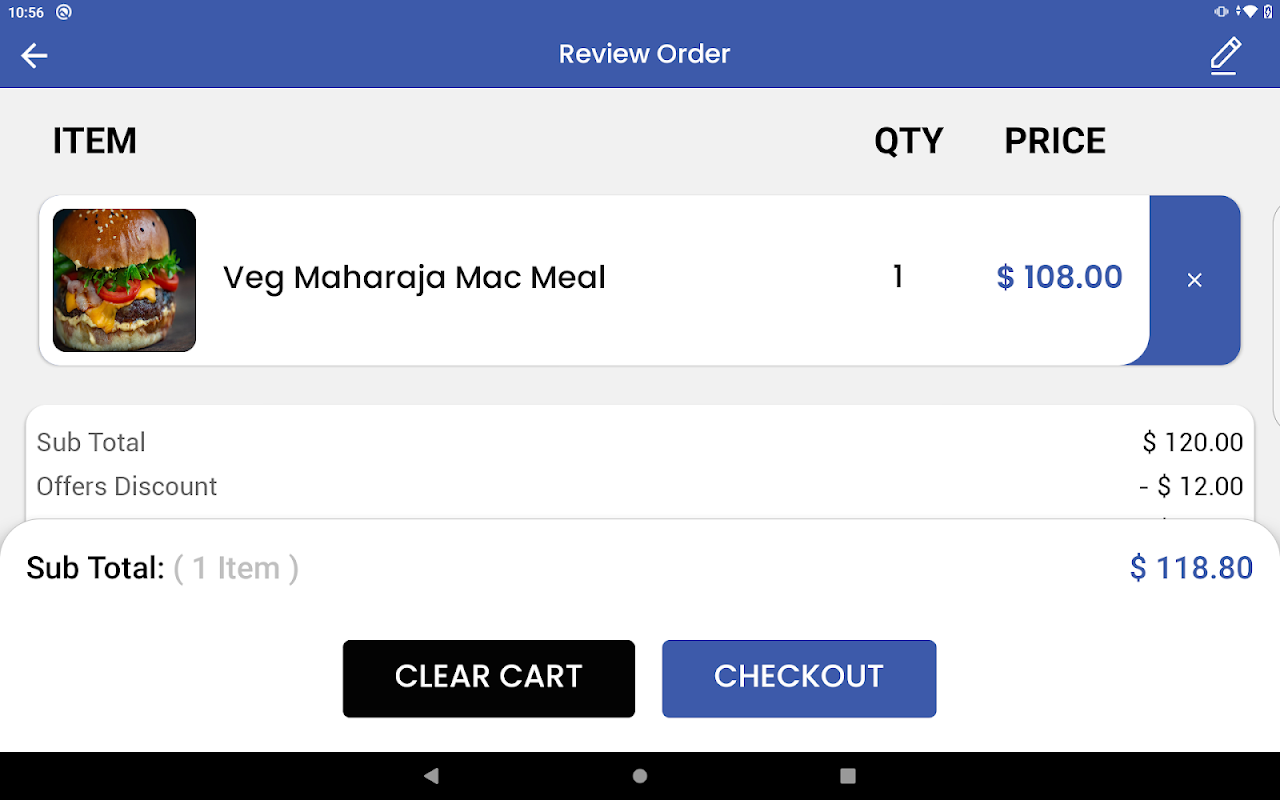Tap Android home circle button
The width and height of the screenshot is (1280, 800).
click(x=640, y=776)
